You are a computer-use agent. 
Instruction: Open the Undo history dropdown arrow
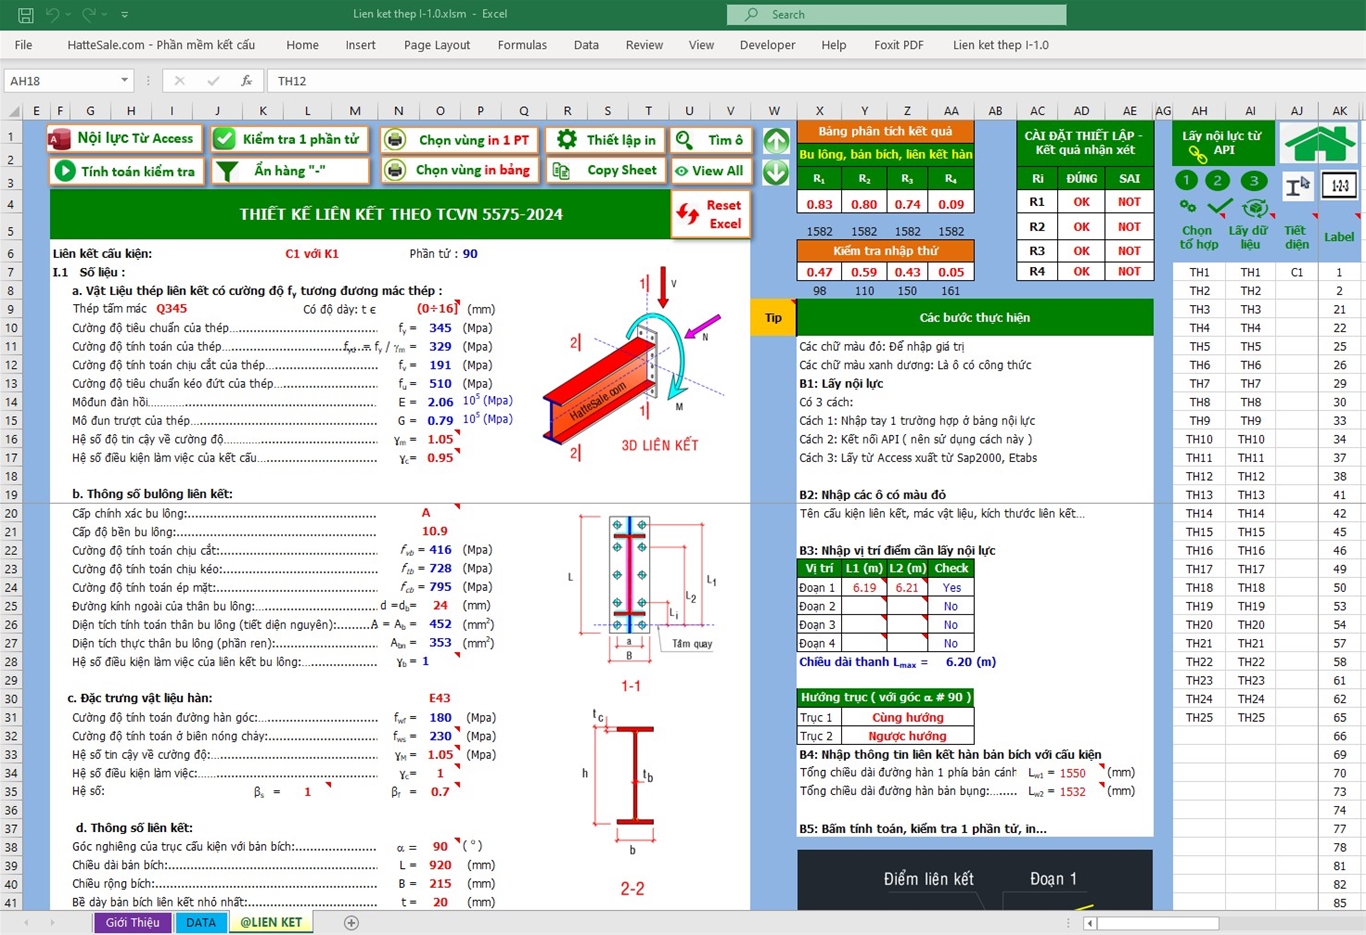click(68, 15)
